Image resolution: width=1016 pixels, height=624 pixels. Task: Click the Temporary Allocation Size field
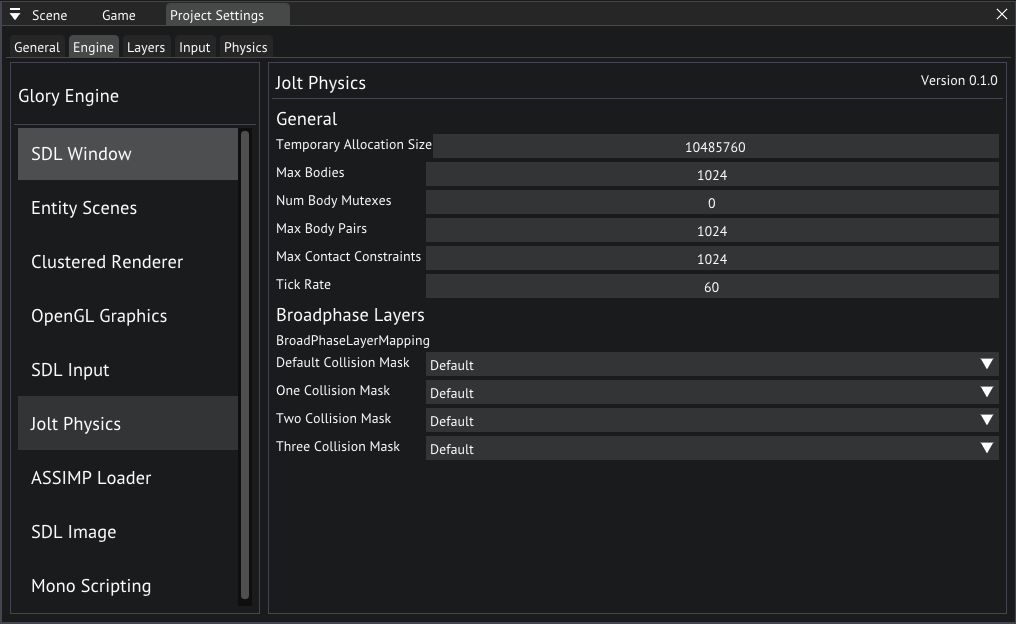pyautogui.click(x=715, y=147)
